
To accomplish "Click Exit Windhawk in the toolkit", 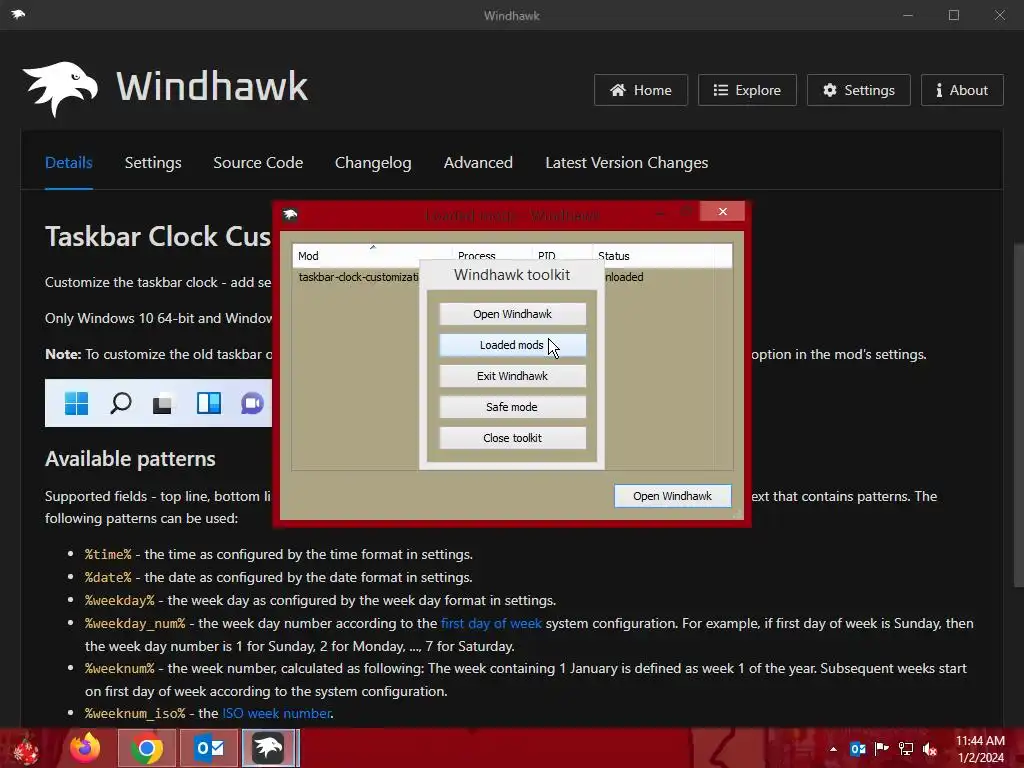I will [x=512, y=376].
